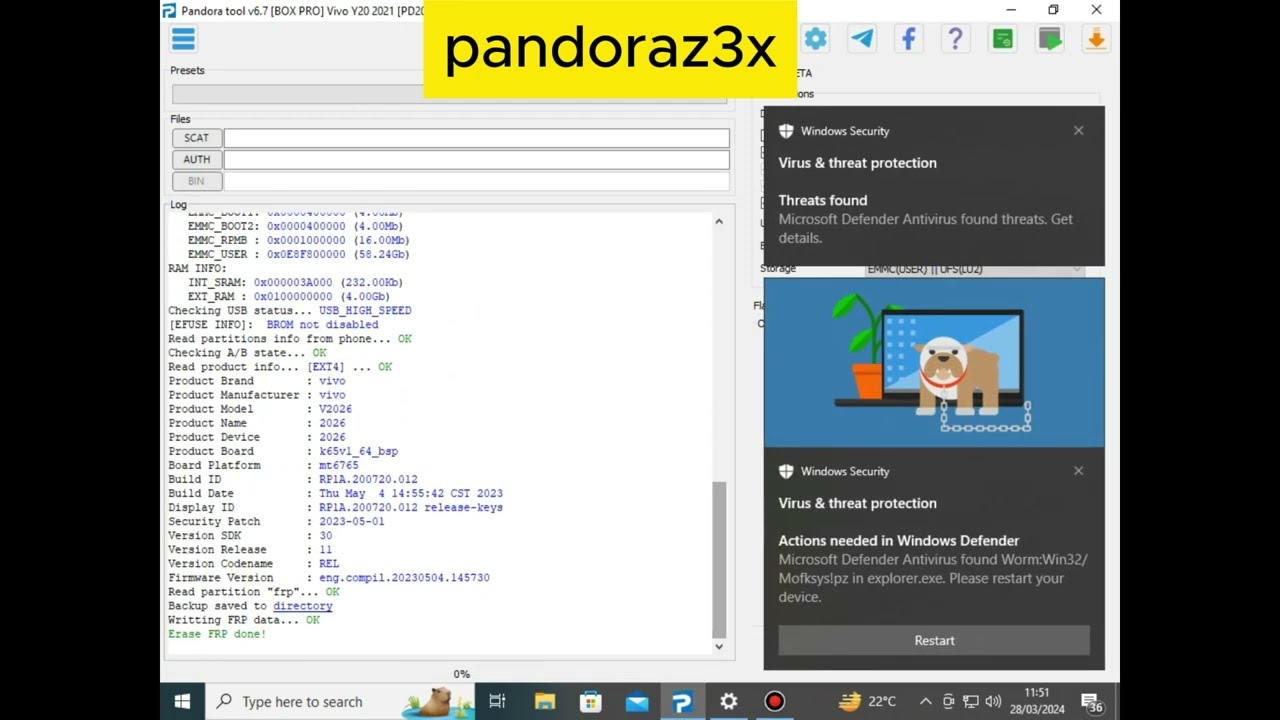
Task: Open the Windows Start menu
Action: click(x=183, y=702)
